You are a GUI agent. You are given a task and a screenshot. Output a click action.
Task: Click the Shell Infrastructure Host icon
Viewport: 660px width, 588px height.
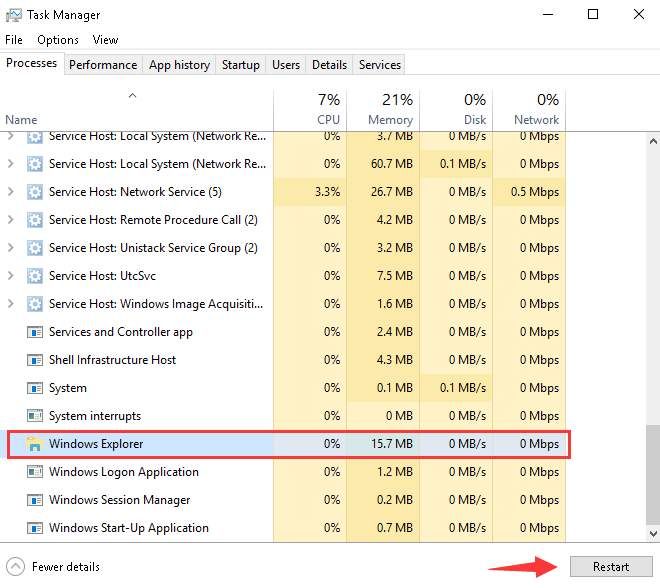(x=35, y=360)
